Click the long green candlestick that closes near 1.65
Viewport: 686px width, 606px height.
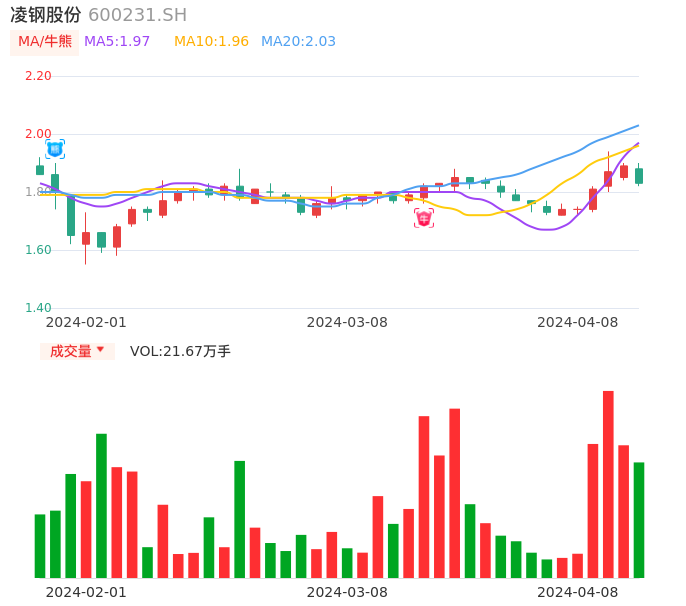point(71,217)
